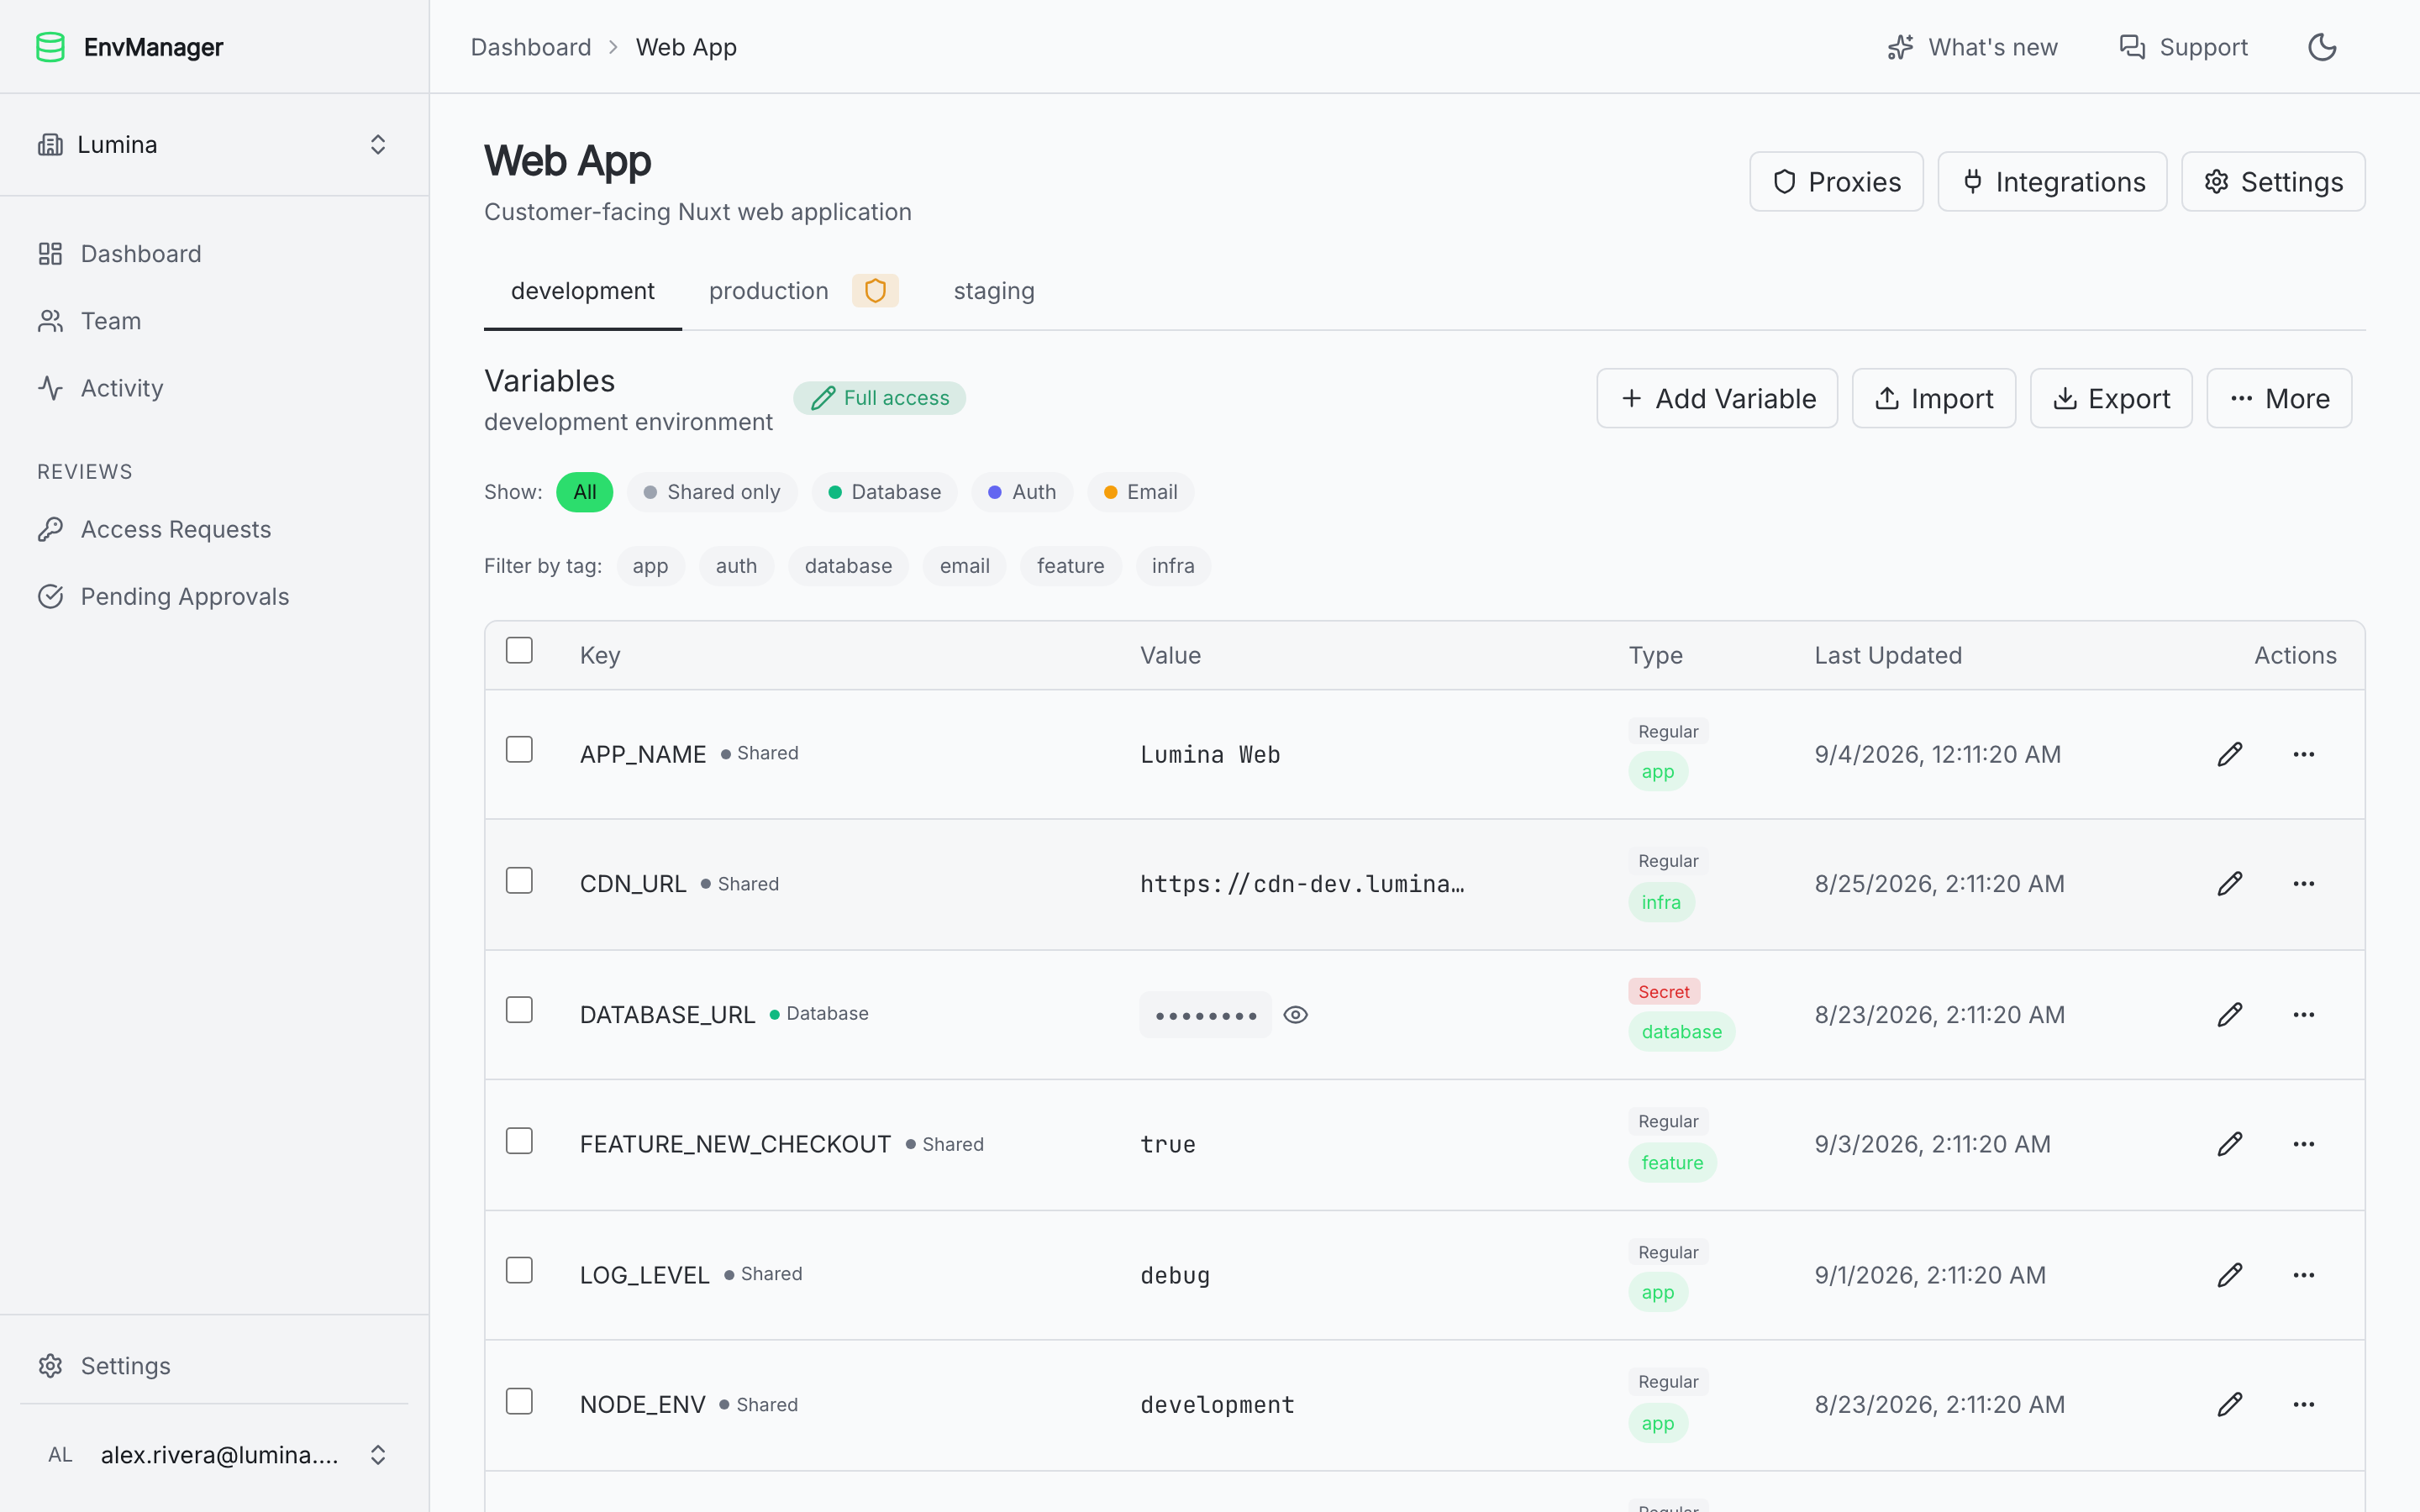This screenshot has height=1512, width=2420.
Task: Open the Proxies page
Action: pyautogui.click(x=1836, y=182)
